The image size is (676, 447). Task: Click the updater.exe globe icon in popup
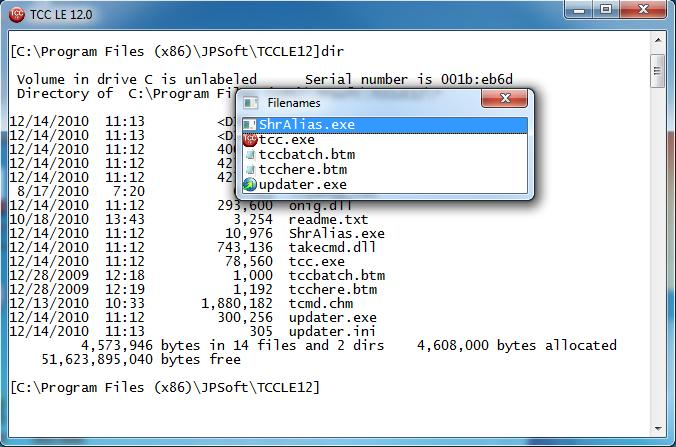point(250,185)
